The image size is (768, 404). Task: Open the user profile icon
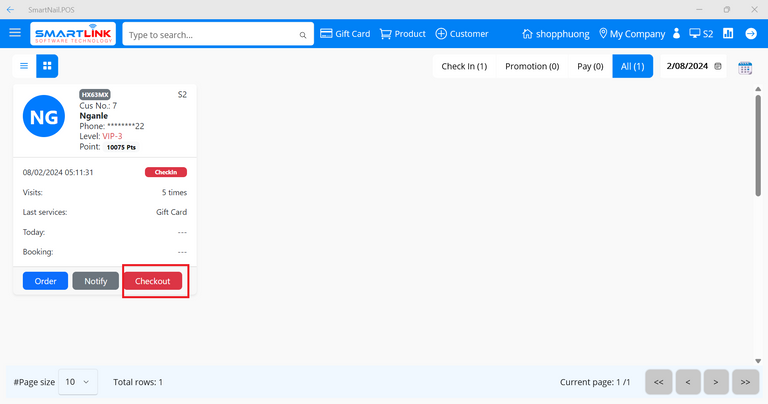[677, 33]
